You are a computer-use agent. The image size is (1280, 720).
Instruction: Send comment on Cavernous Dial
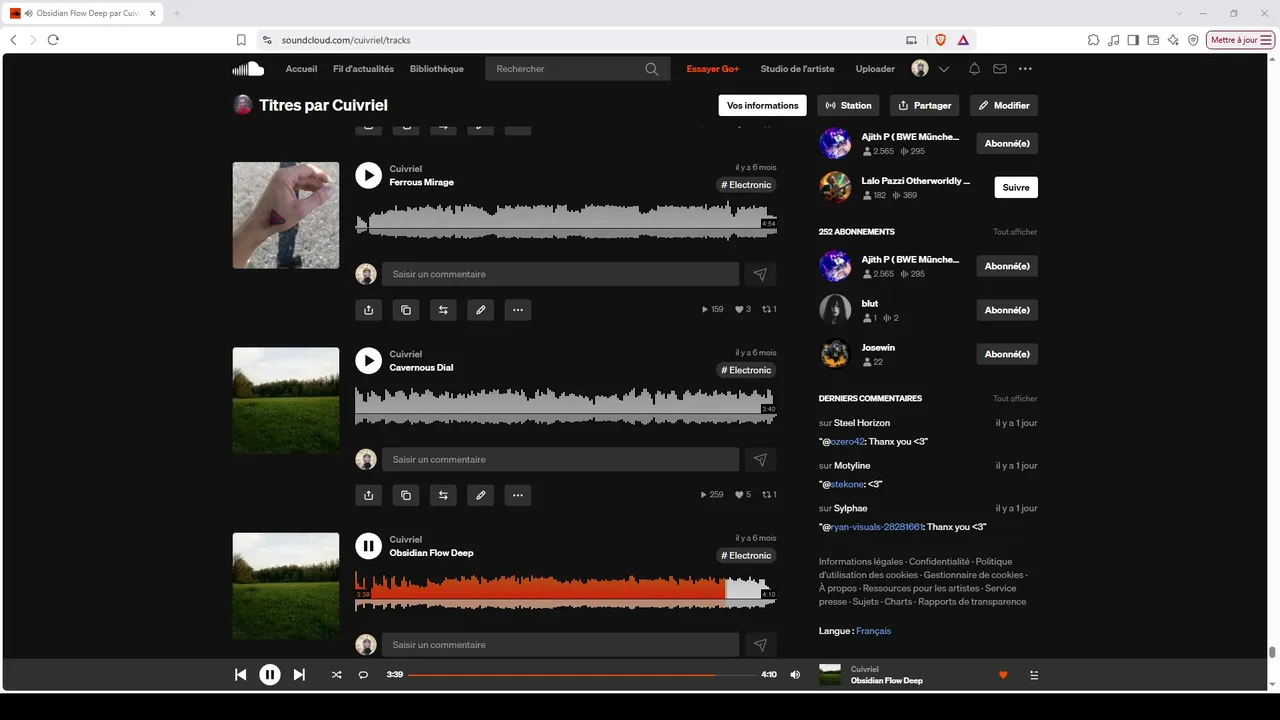point(760,459)
